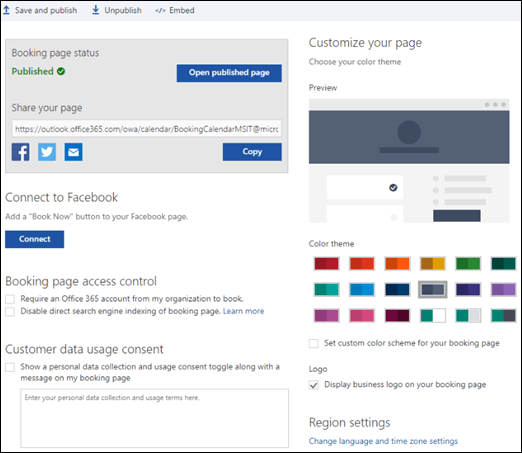Open published page button
The image size is (522, 453).
click(229, 73)
